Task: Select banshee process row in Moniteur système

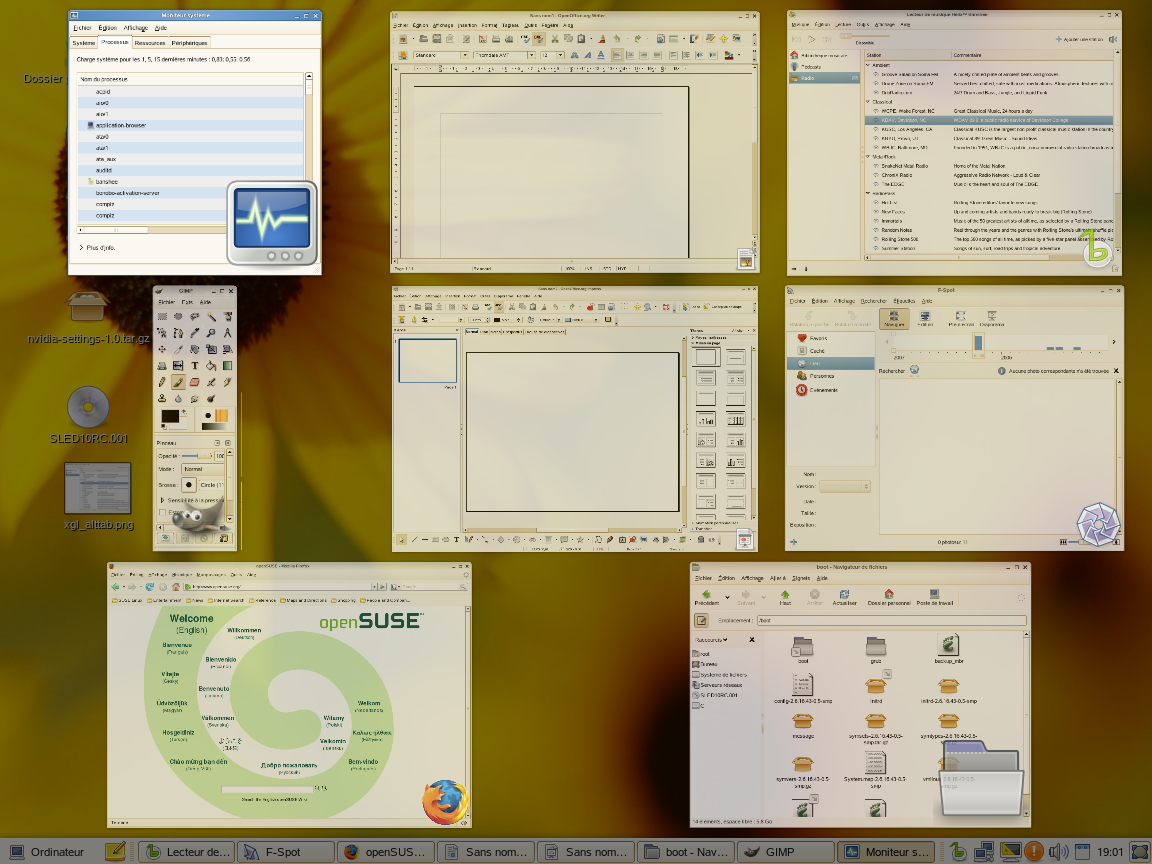Action: point(190,181)
